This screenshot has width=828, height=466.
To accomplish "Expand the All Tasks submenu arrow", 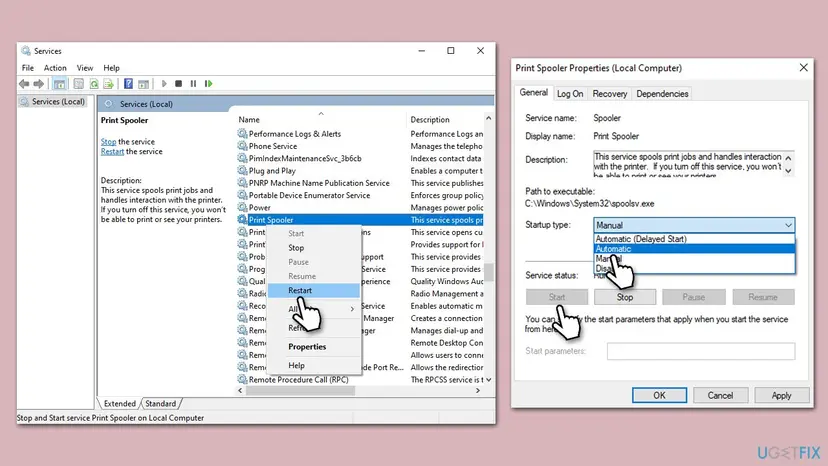I will click(352, 309).
